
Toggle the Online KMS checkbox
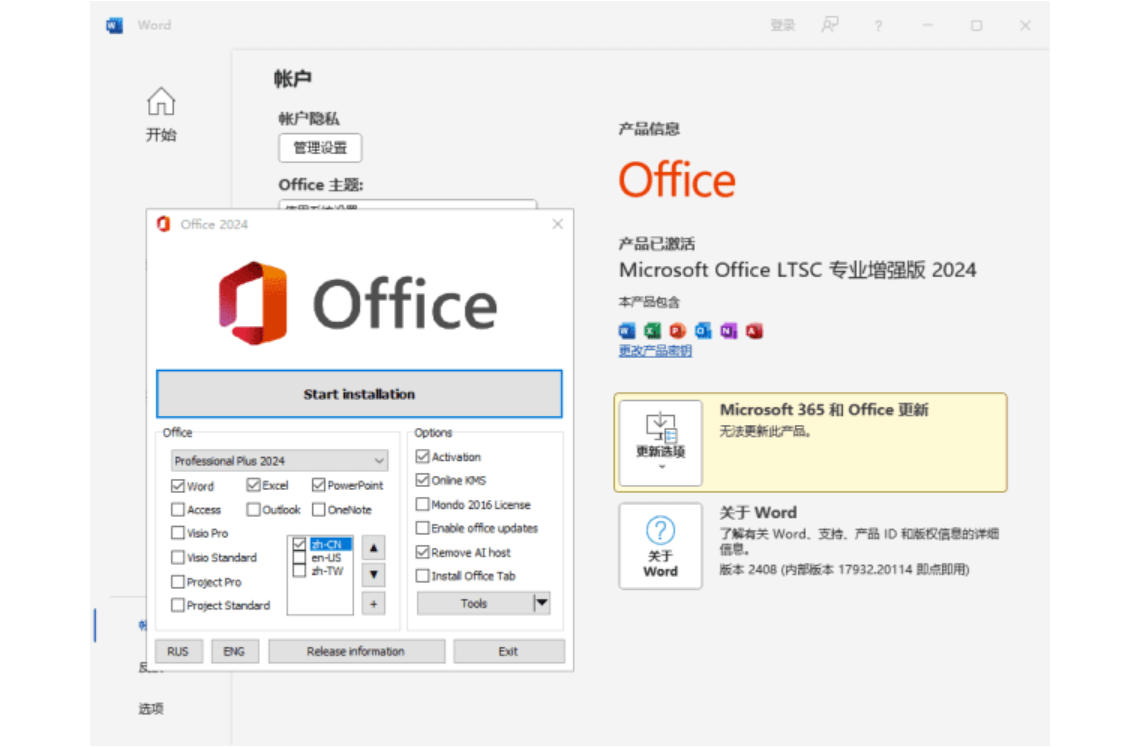pos(423,480)
